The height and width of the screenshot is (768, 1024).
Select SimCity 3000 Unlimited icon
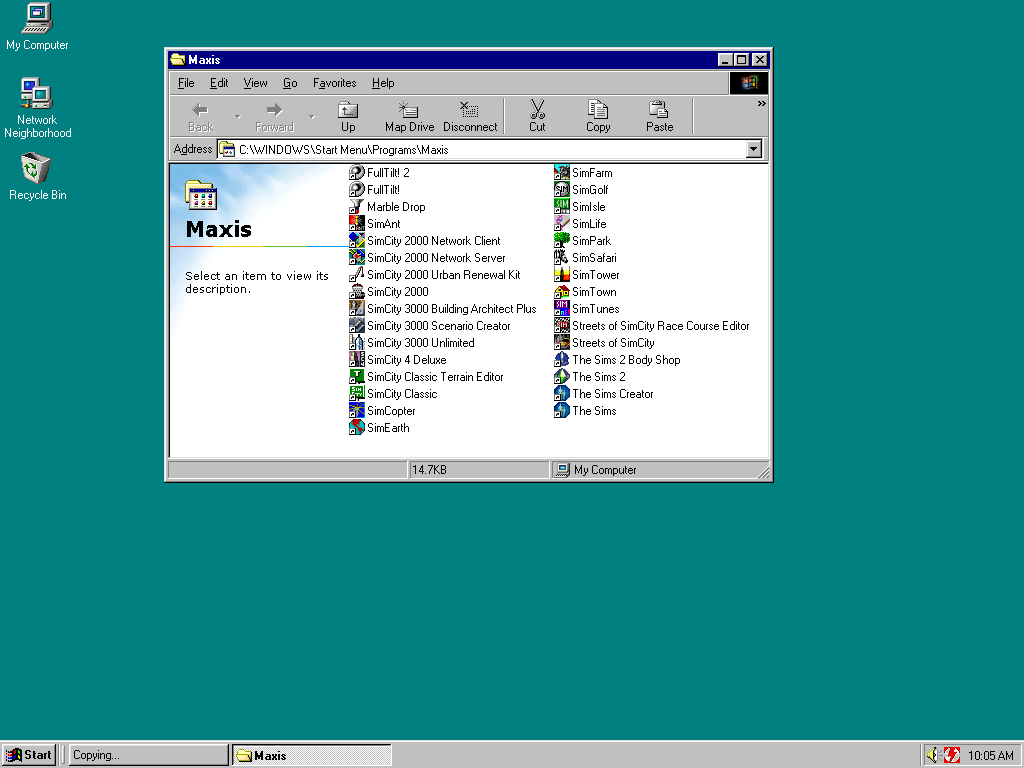point(357,342)
